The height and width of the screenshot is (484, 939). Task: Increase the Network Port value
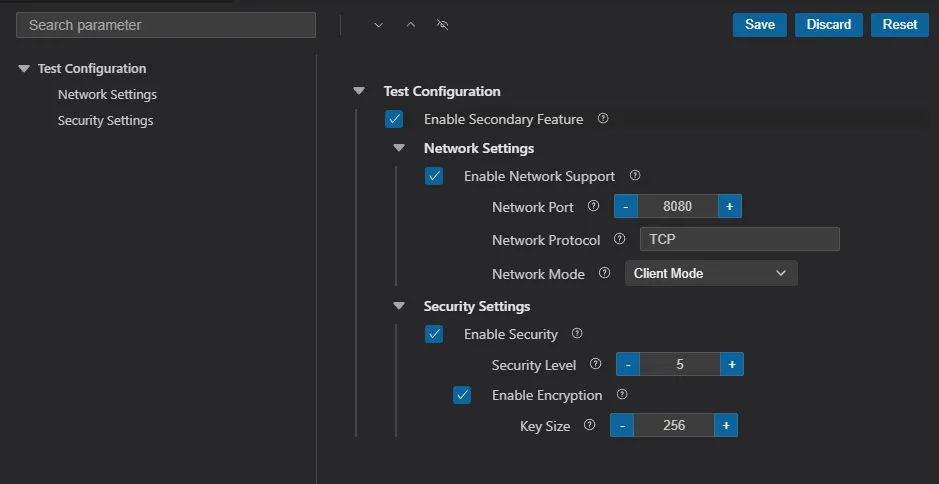click(729, 206)
